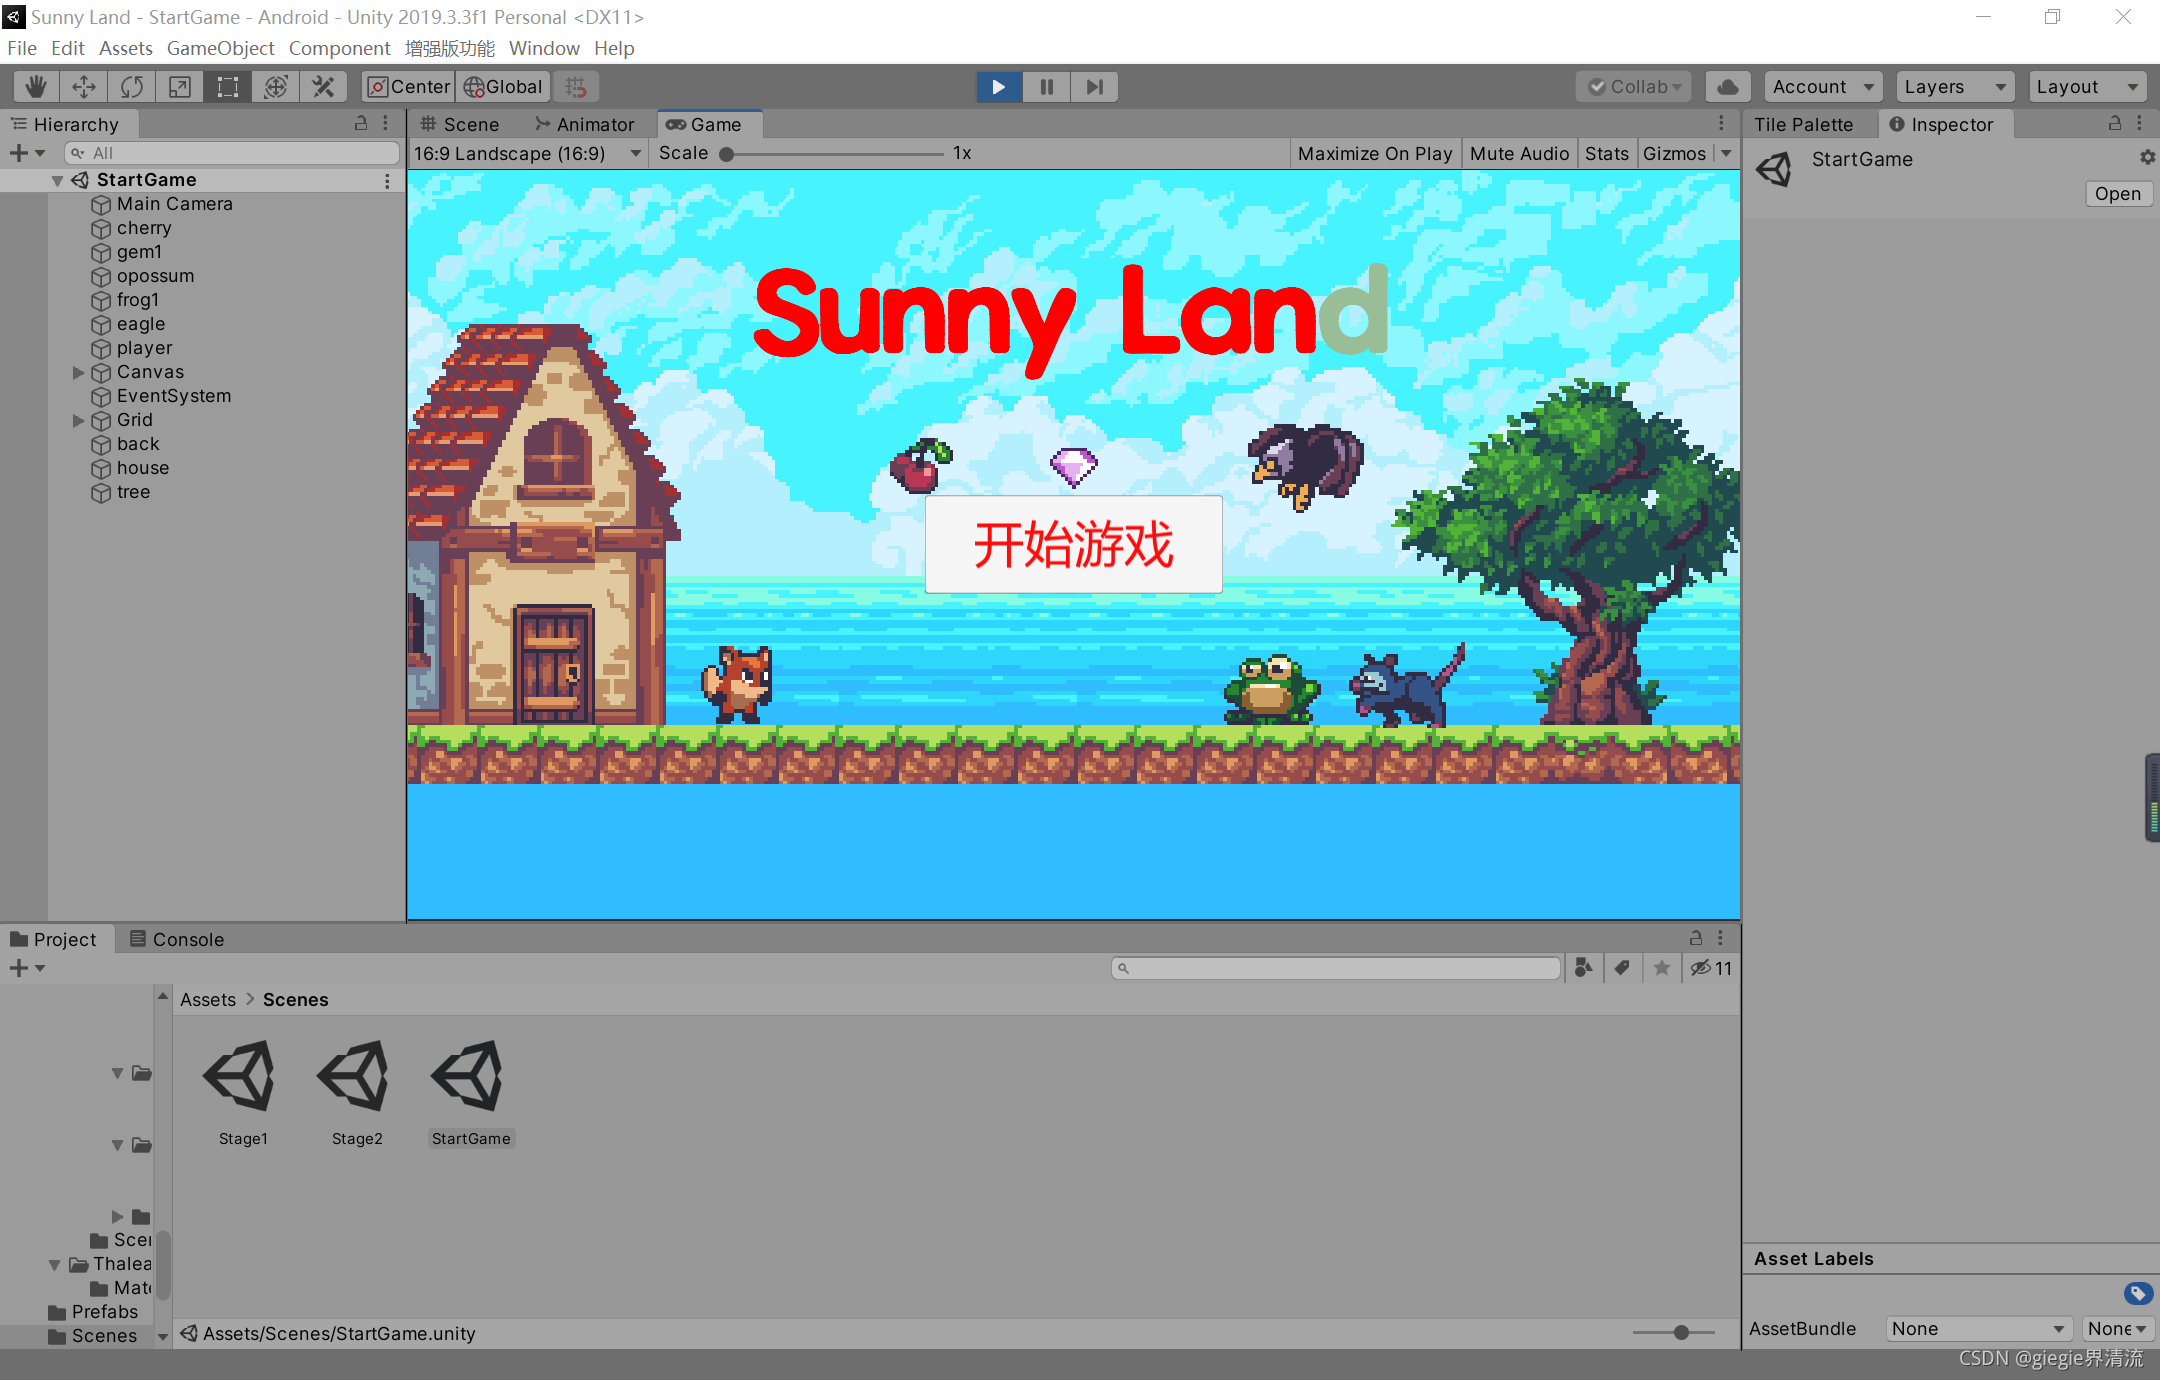Select the Transform tool
This screenshot has width=2160, height=1380.
coord(276,87)
